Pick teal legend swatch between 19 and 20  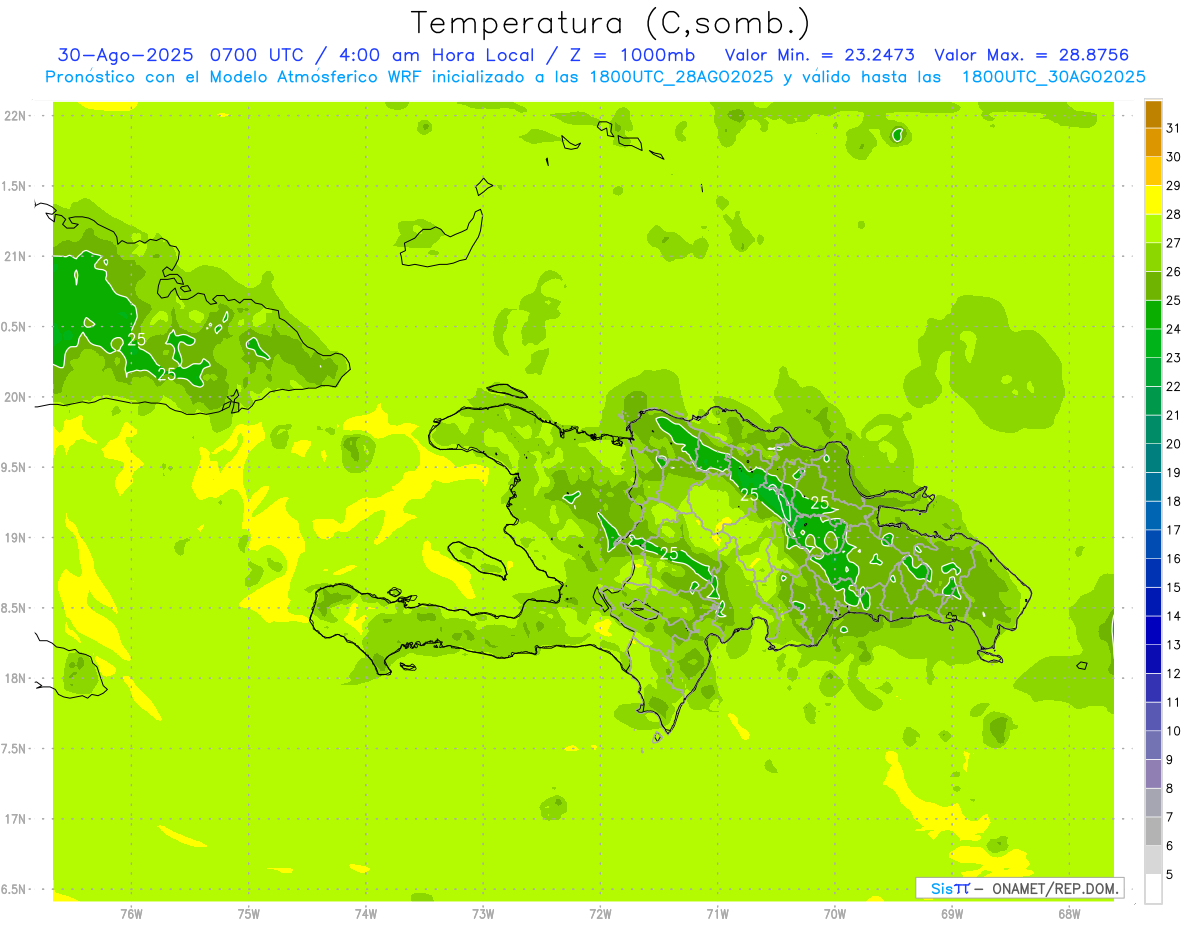tap(1153, 458)
